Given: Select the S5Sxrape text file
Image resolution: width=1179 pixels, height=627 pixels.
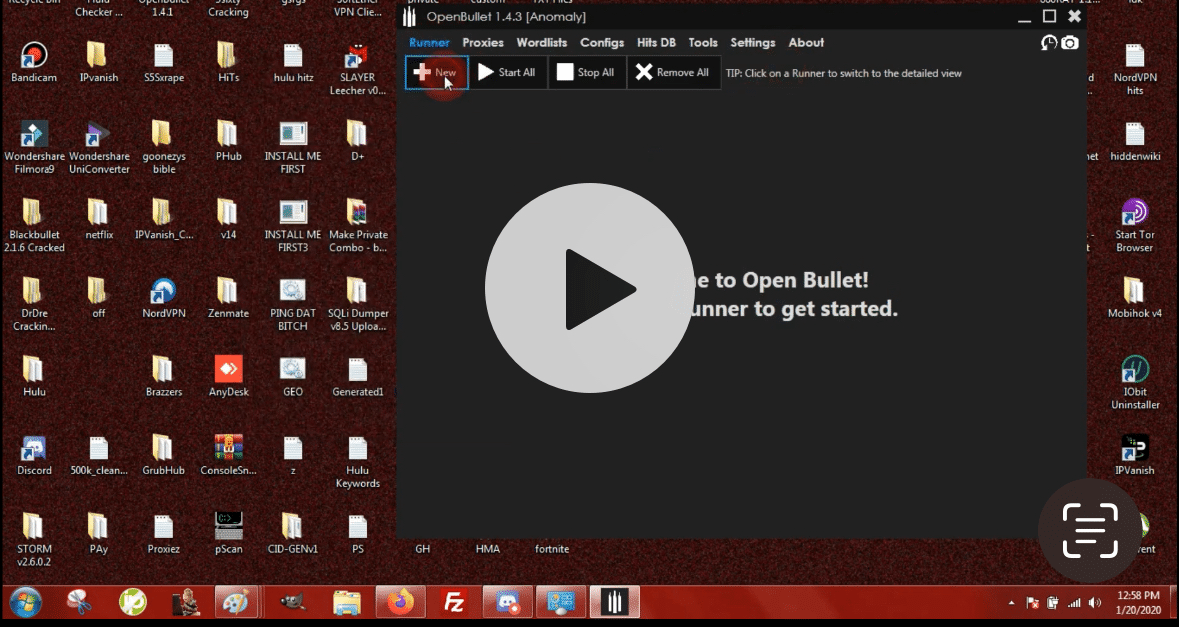Looking at the screenshot, I should [164, 62].
